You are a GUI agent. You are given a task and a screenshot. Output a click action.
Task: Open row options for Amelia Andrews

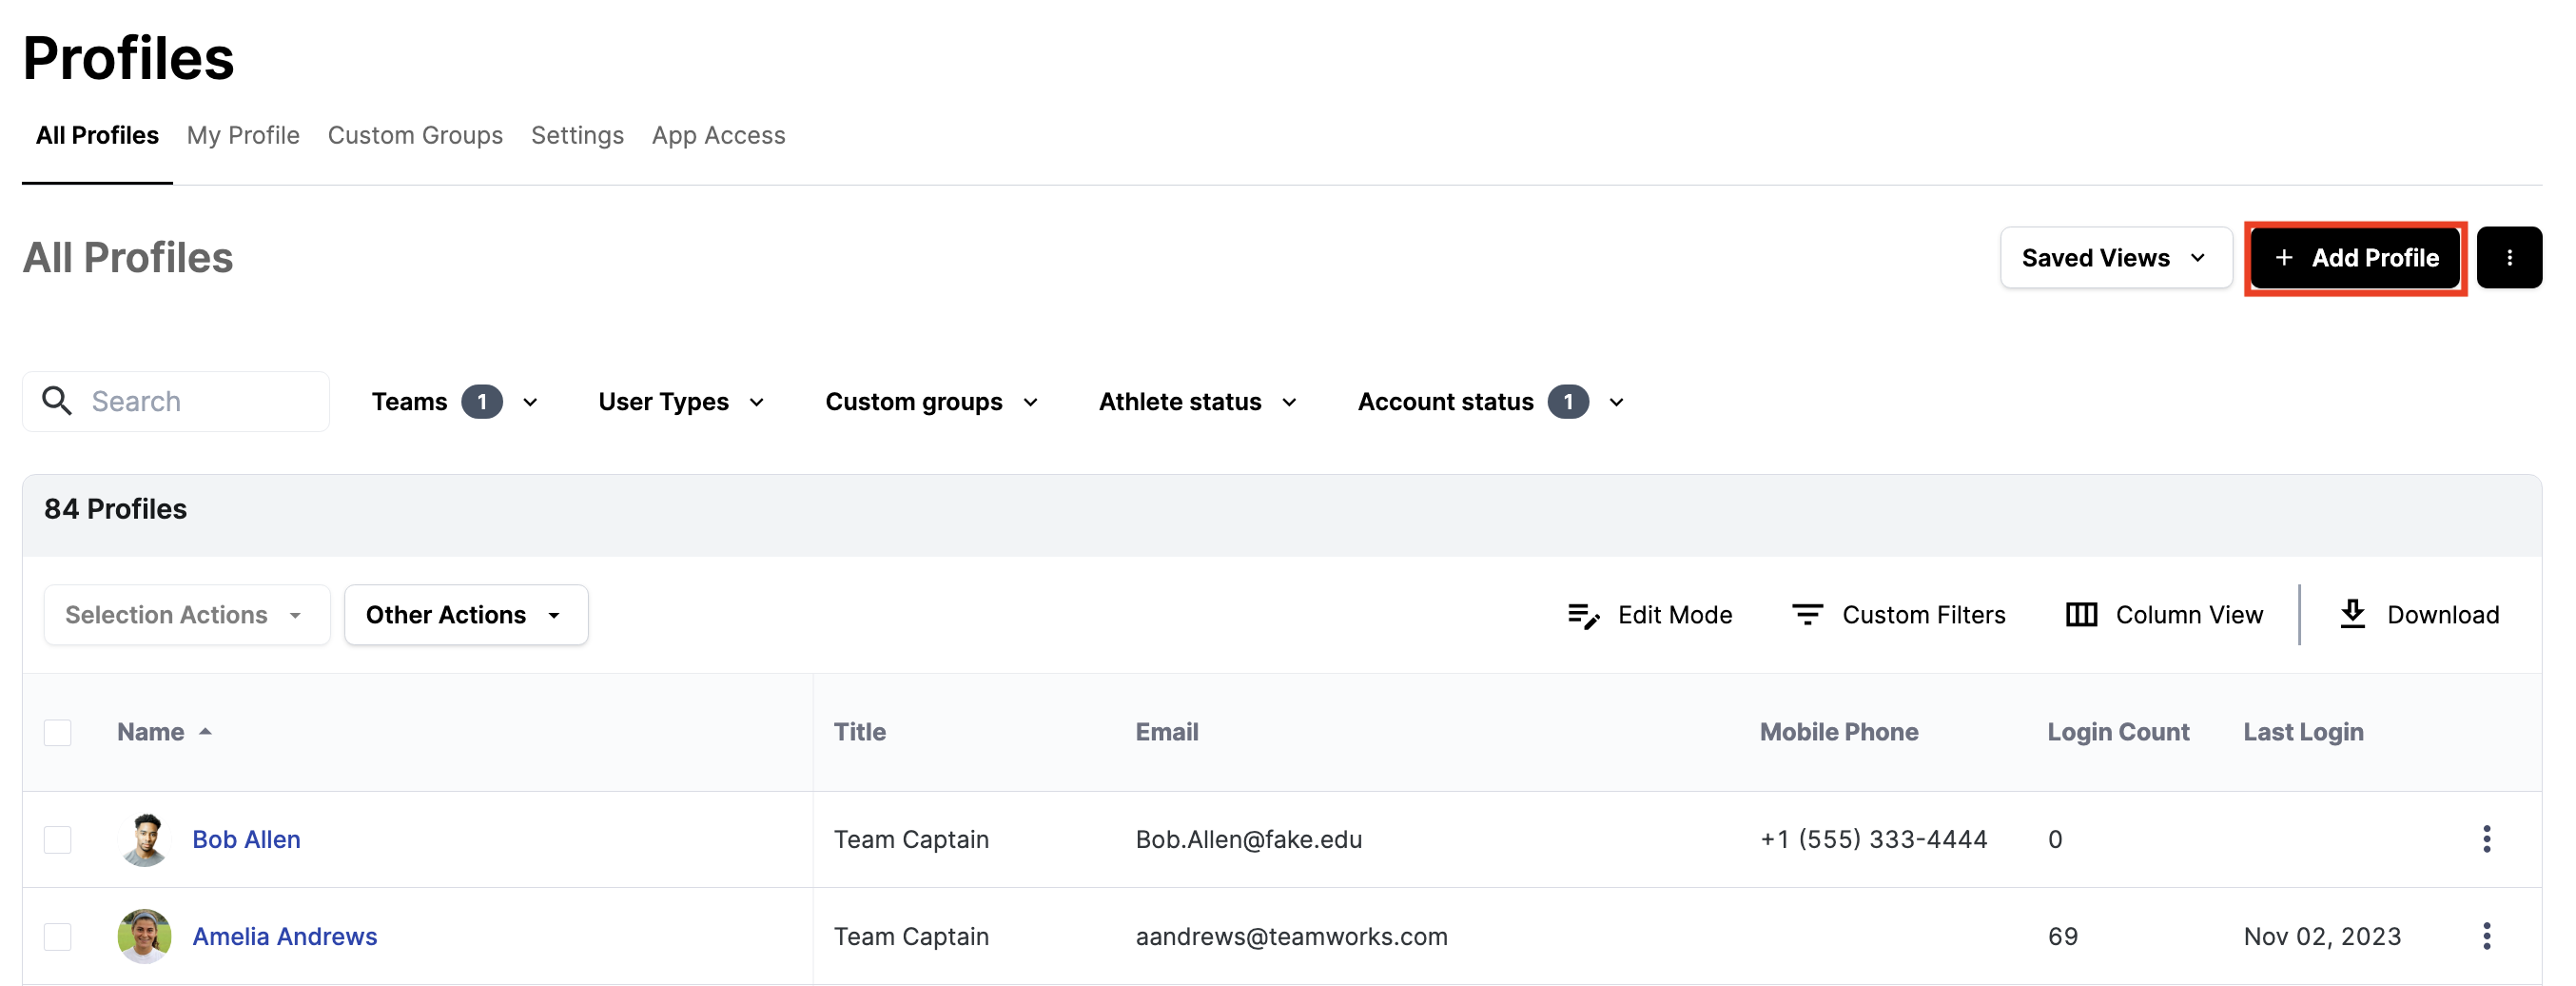2486,936
